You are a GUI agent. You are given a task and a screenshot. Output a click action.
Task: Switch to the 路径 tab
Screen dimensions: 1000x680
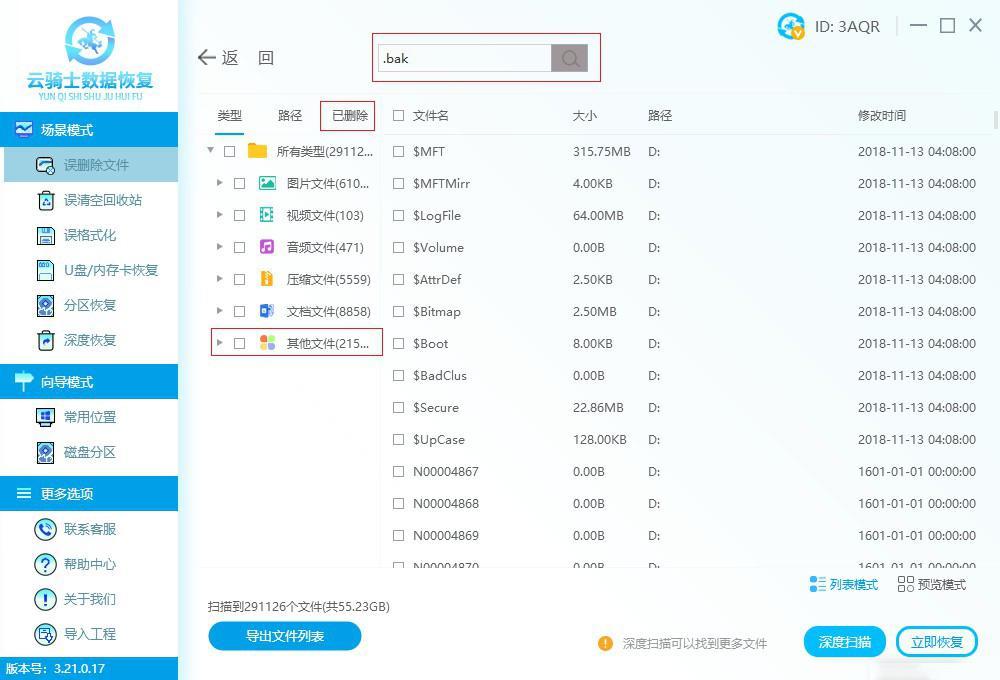[290, 115]
